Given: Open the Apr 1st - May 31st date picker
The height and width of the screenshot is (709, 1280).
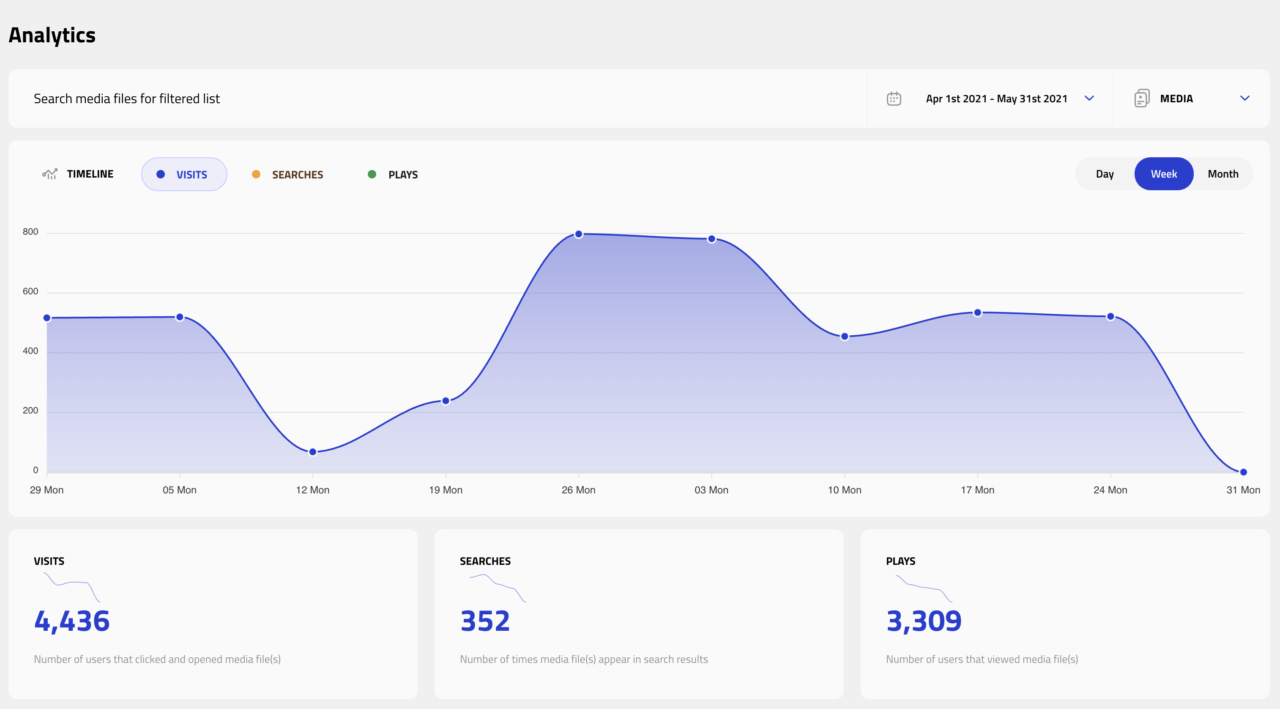Looking at the screenshot, I should 996,99.
